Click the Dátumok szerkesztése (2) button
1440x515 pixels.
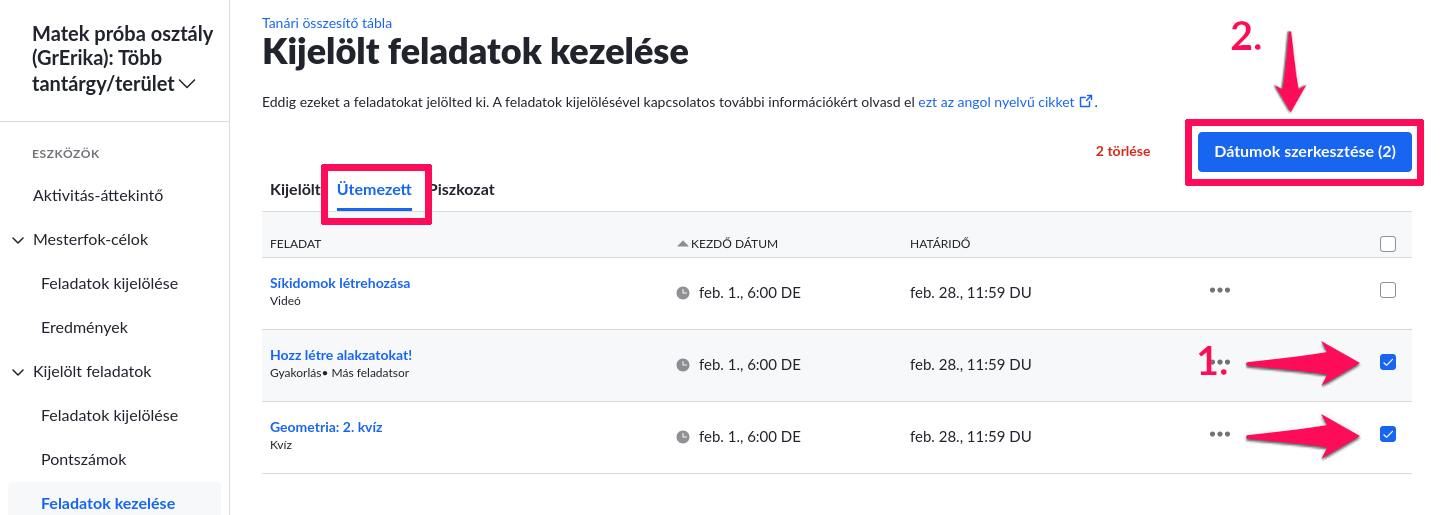1304,152
